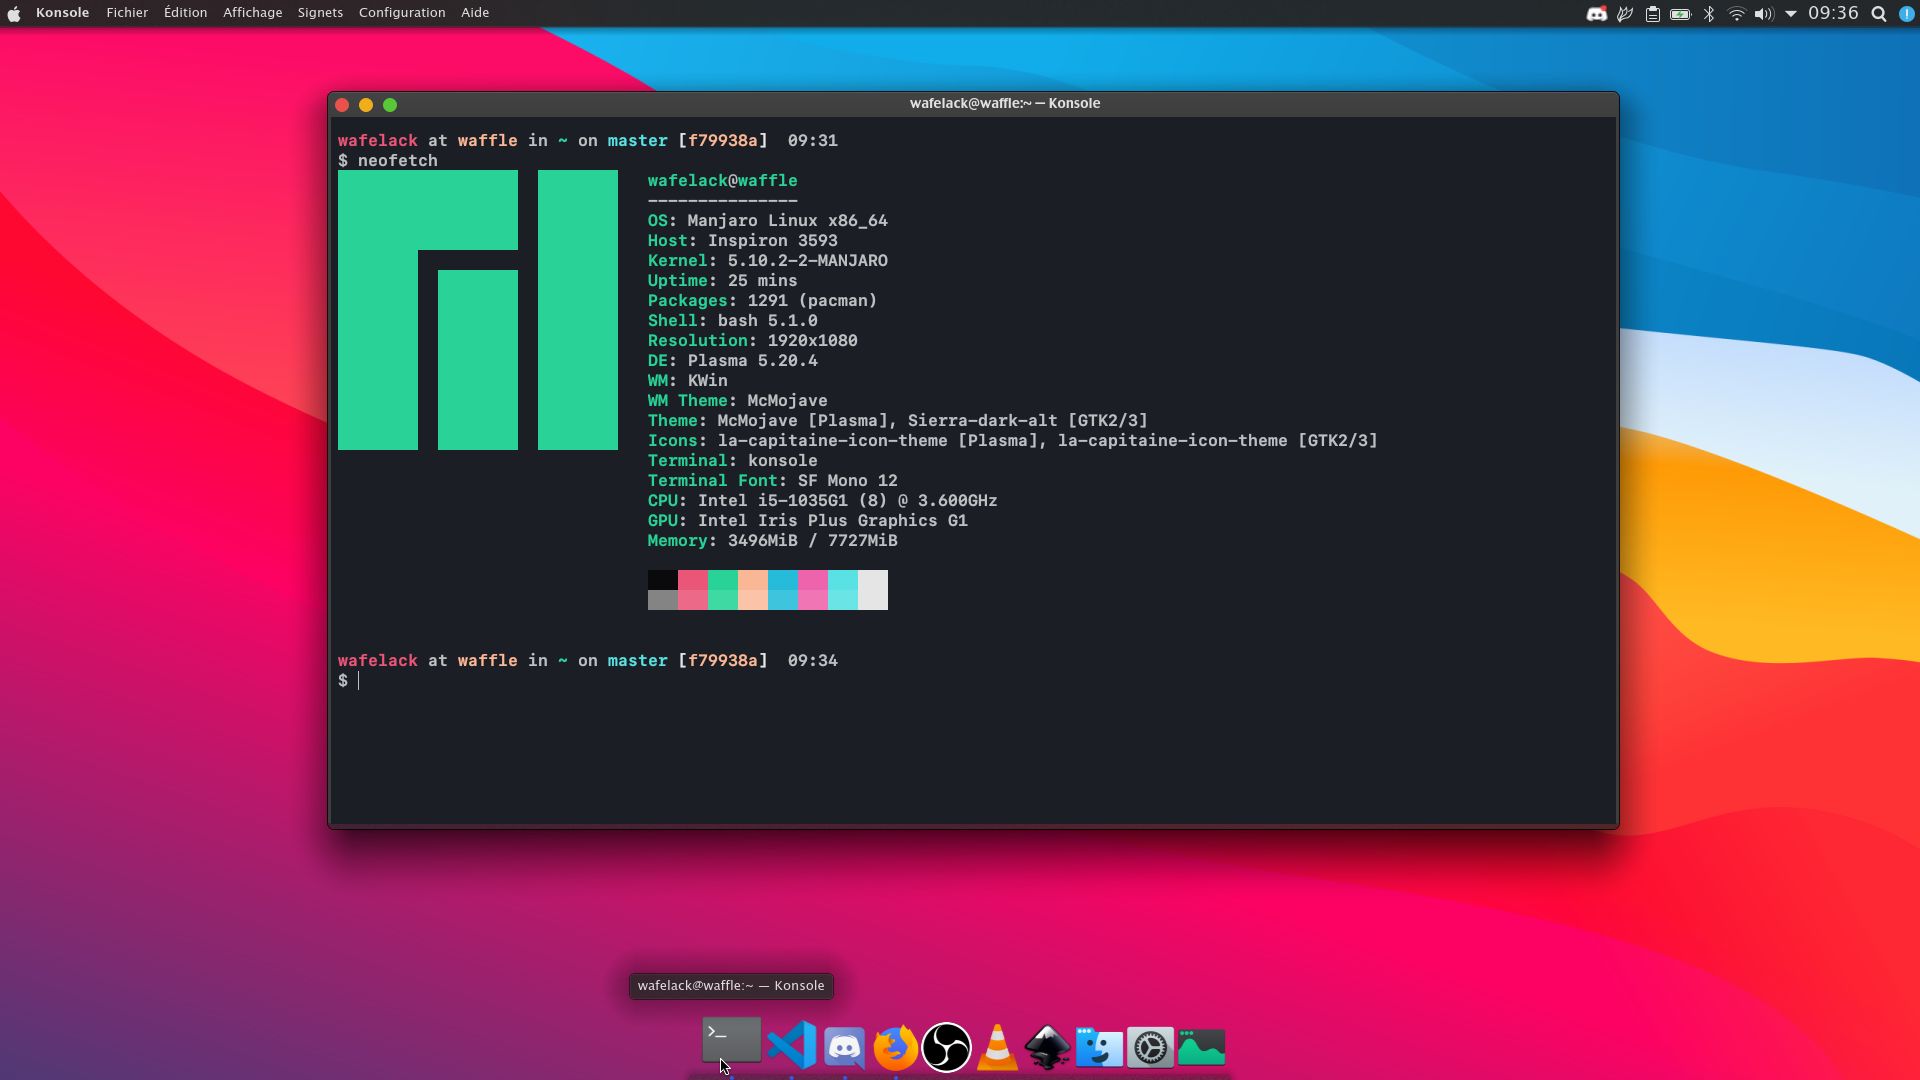Open the dropdown arrow left of the clock
This screenshot has height=1080, width=1920.
pos(1791,14)
